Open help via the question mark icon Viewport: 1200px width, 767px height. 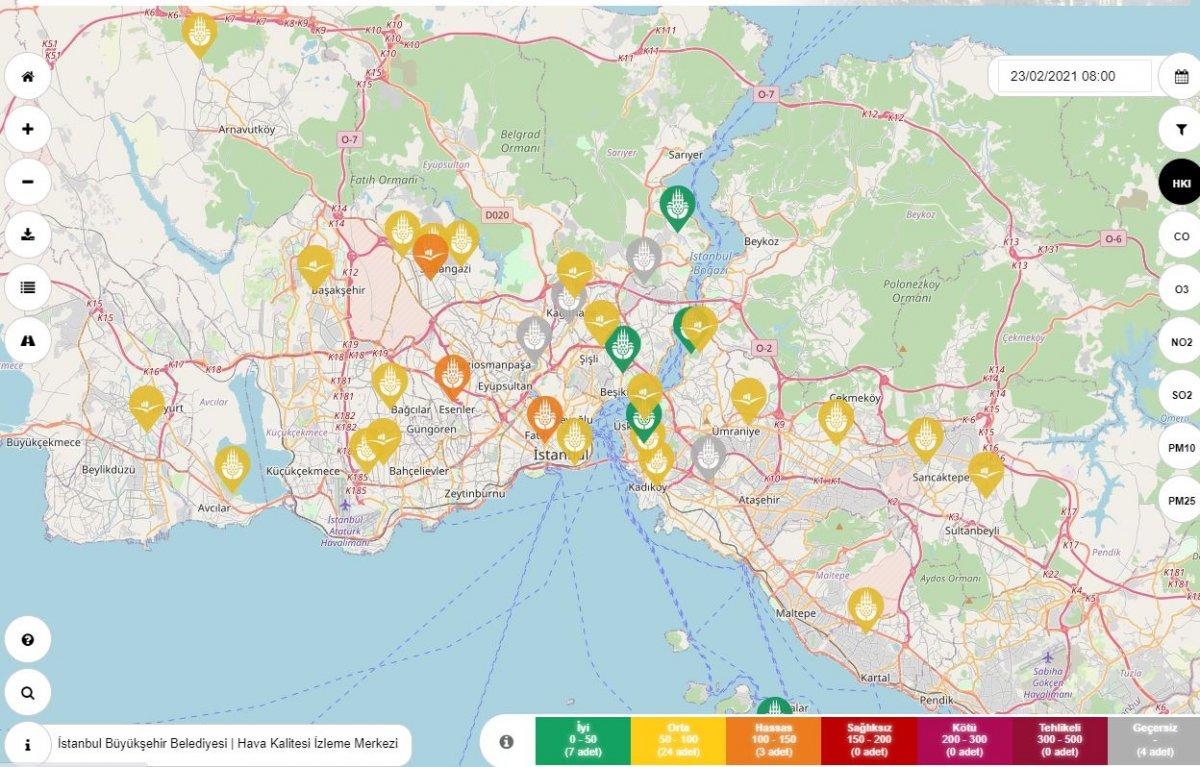(x=28, y=638)
